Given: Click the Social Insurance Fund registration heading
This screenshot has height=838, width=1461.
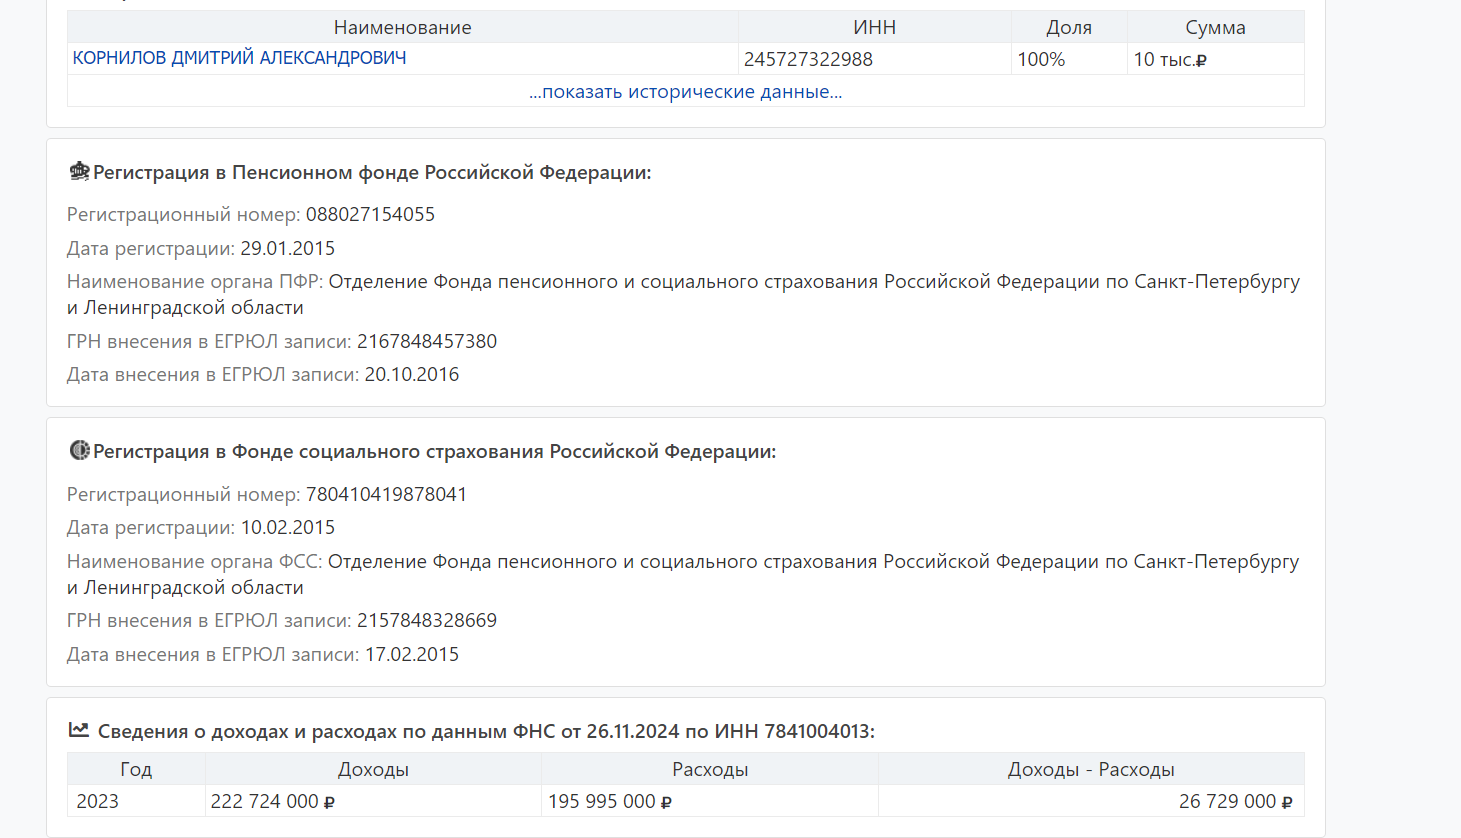Looking at the screenshot, I should (x=434, y=451).
